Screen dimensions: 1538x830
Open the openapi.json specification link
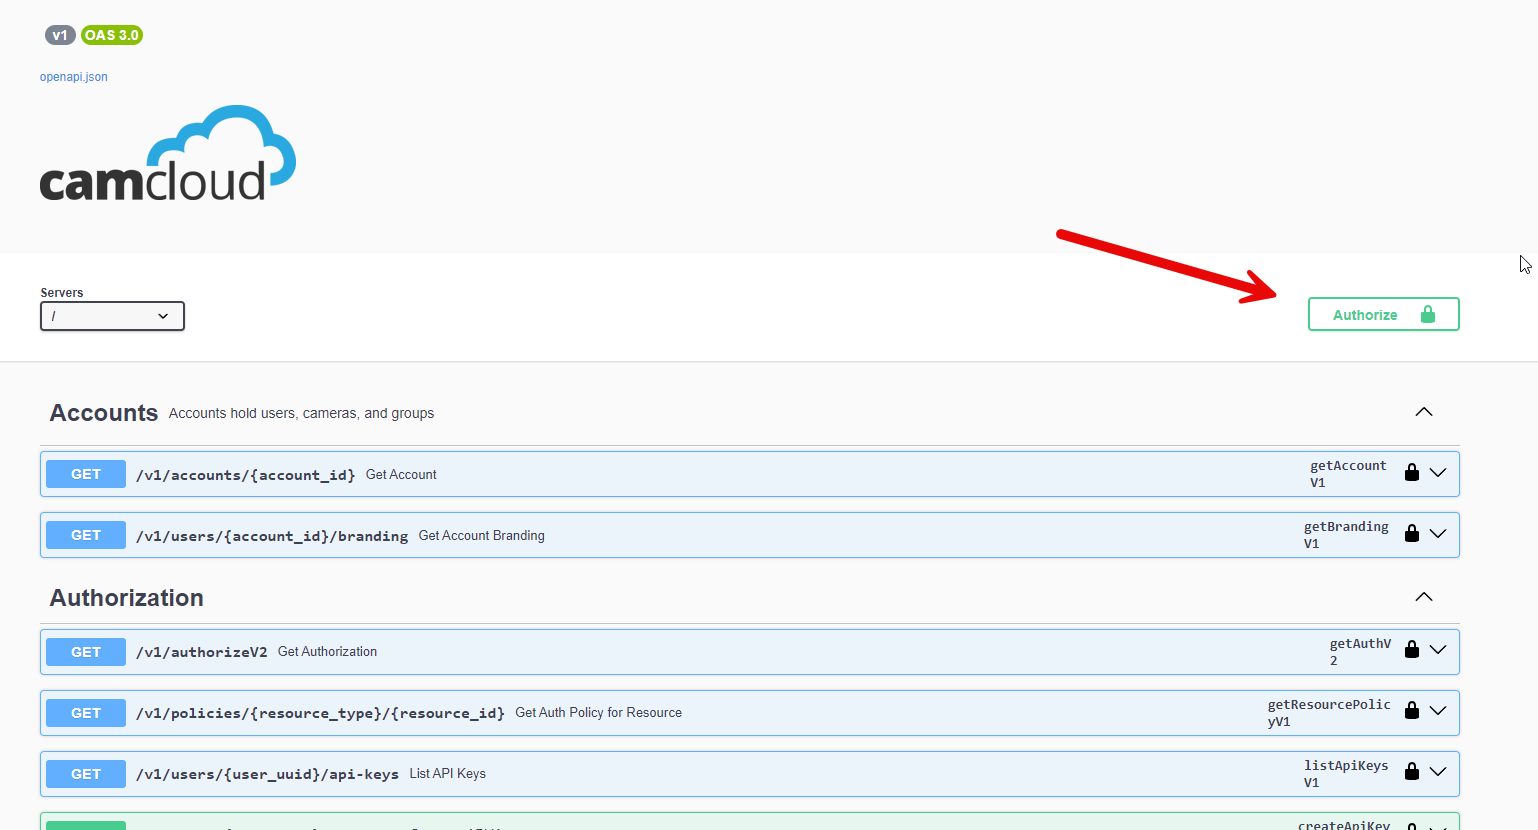[x=73, y=76]
